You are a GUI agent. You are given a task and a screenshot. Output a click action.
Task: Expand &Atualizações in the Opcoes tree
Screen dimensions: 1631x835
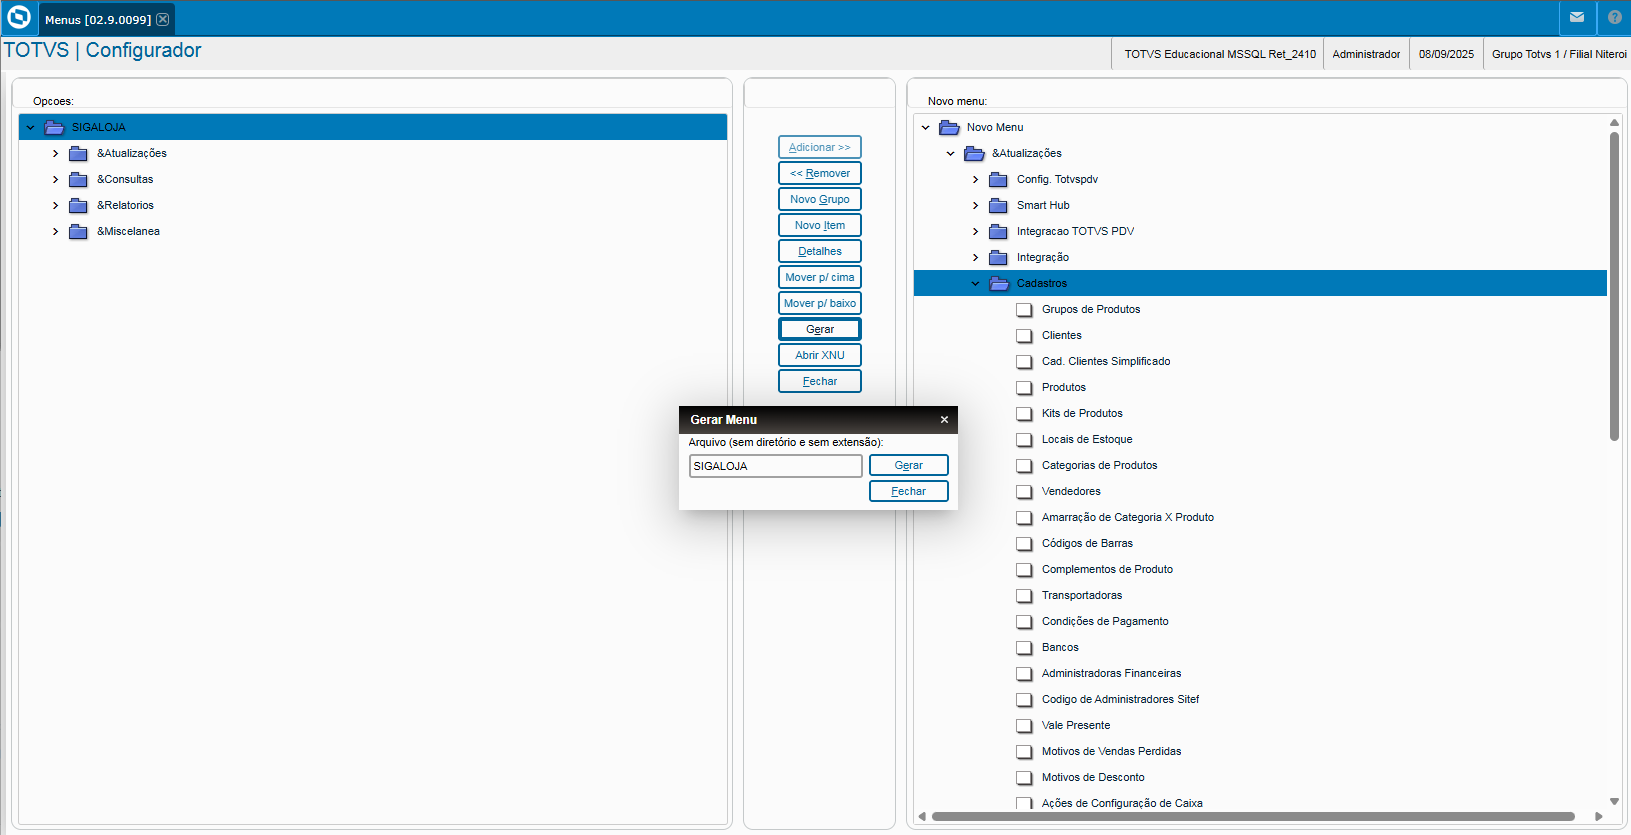click(x=55, y=153)
